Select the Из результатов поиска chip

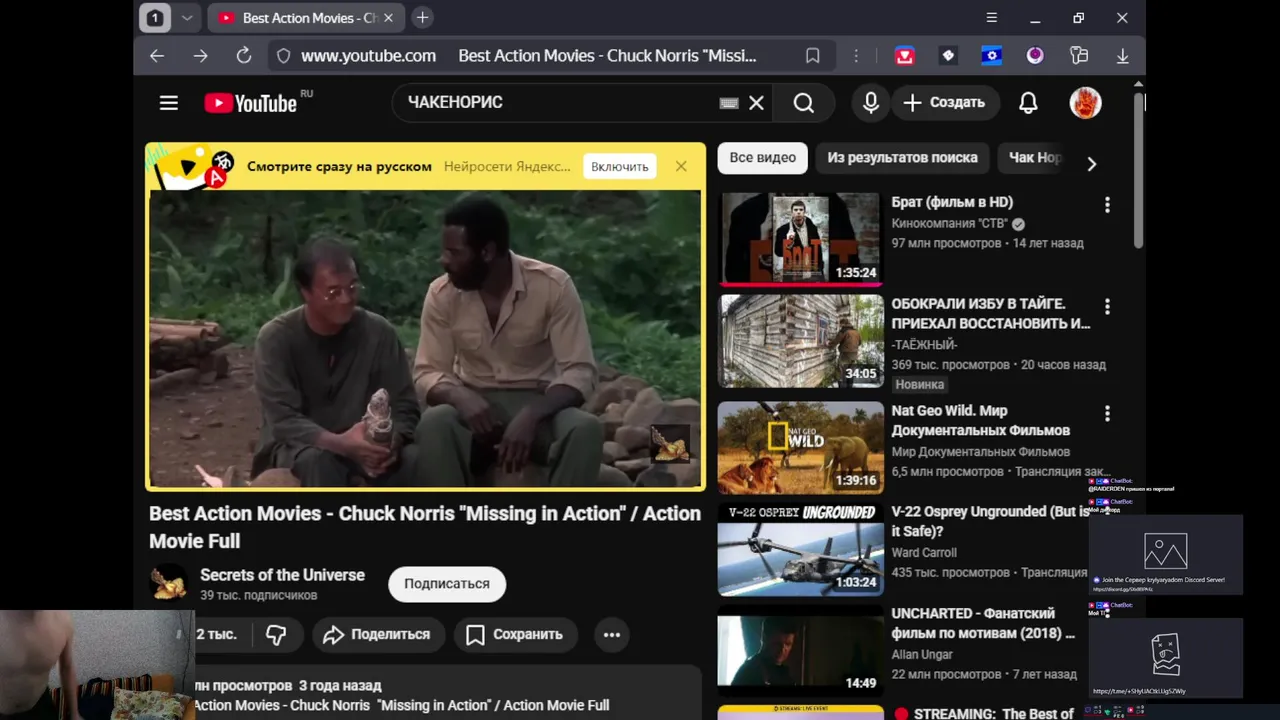[x=903, y=158]
